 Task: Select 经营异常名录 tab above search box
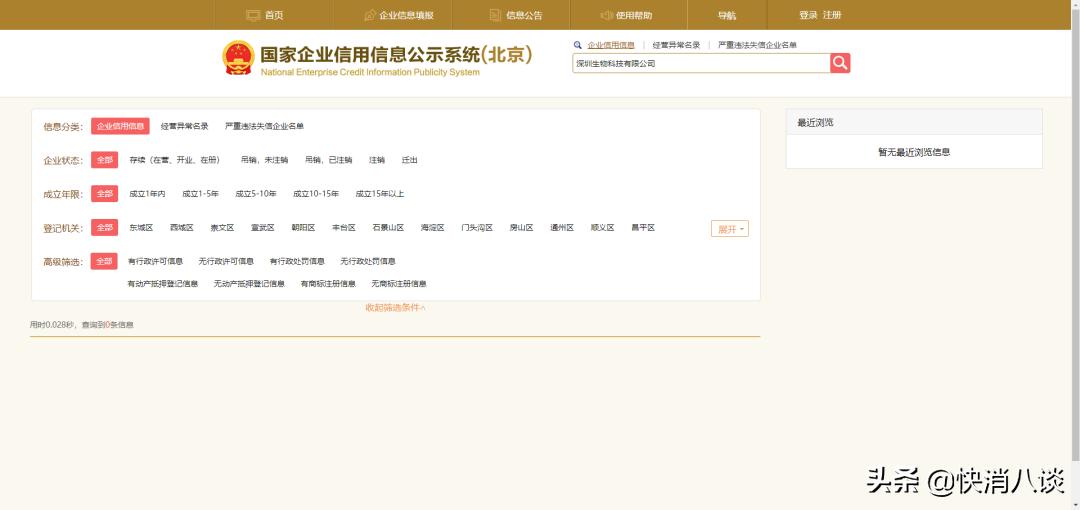[x=676, y=45]
